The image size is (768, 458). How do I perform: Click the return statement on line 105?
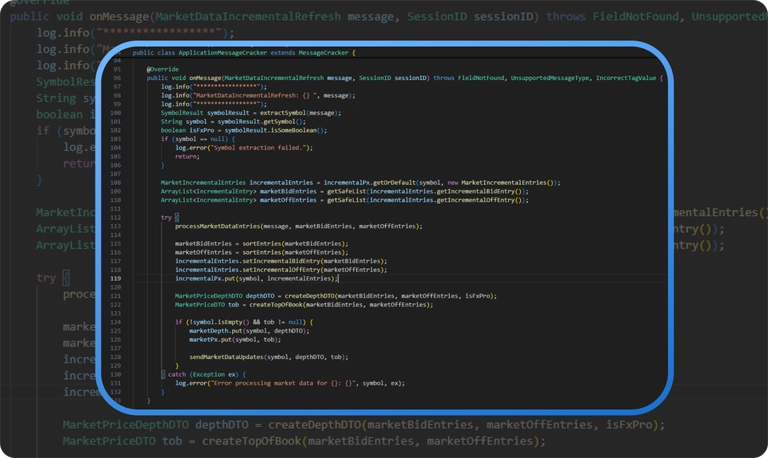click(x=187, y=157)
